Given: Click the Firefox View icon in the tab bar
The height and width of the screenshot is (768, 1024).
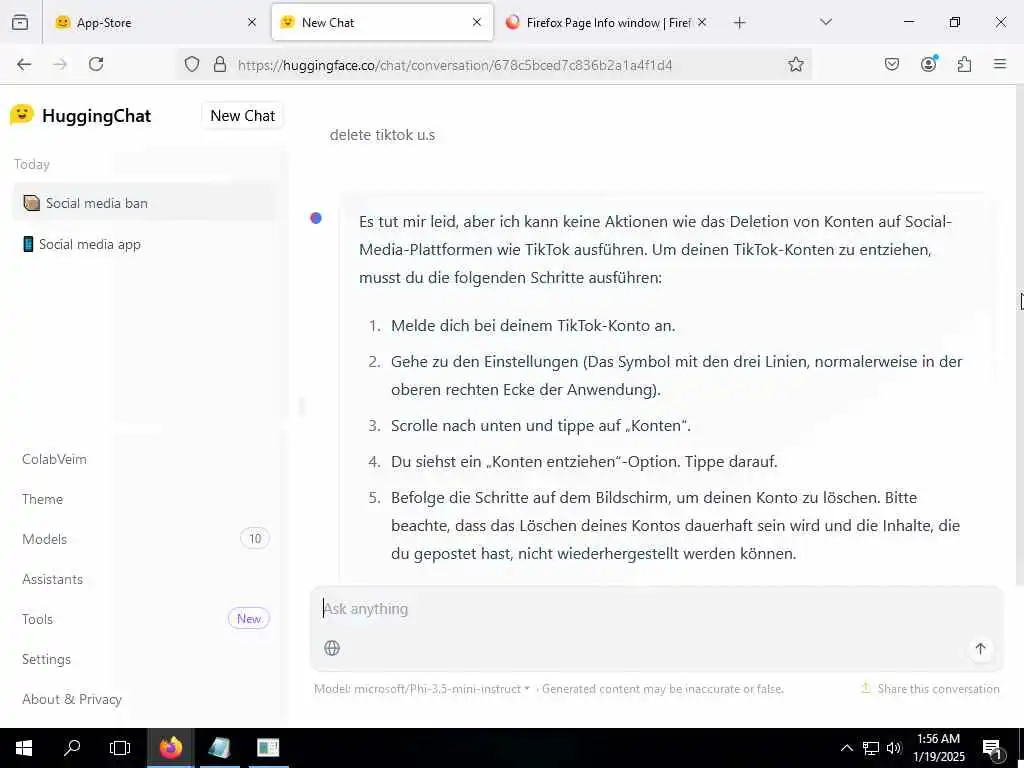Looking at the screenshot, I should (x=20, y=23).
